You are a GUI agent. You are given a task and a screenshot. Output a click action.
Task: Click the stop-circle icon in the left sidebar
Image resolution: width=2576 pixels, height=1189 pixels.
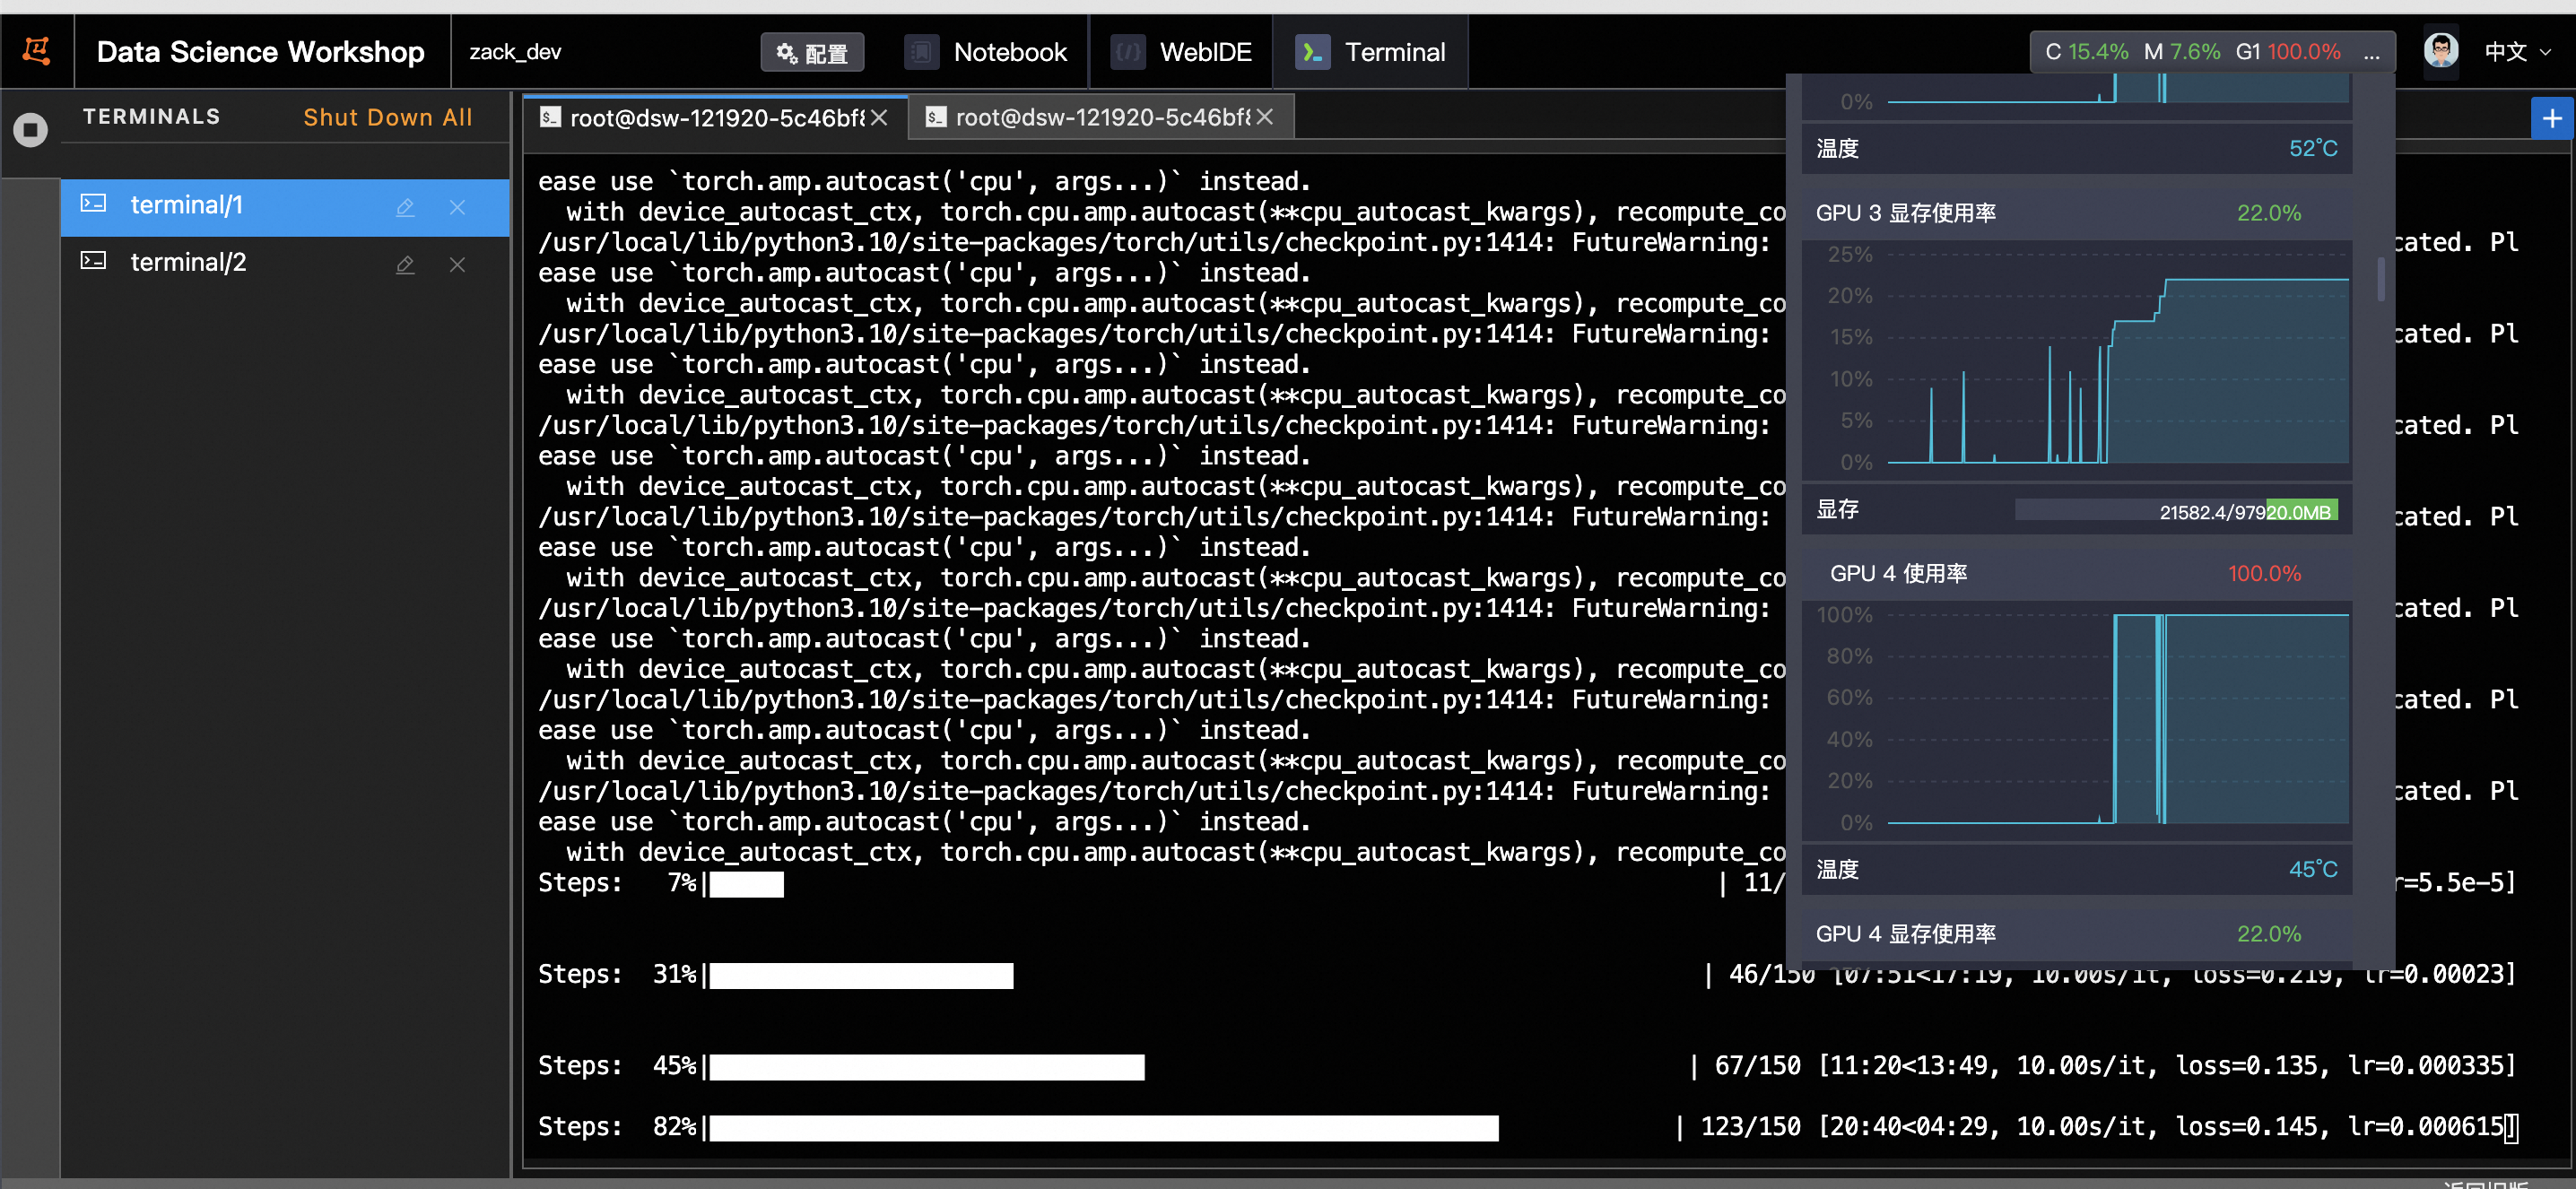30,130
